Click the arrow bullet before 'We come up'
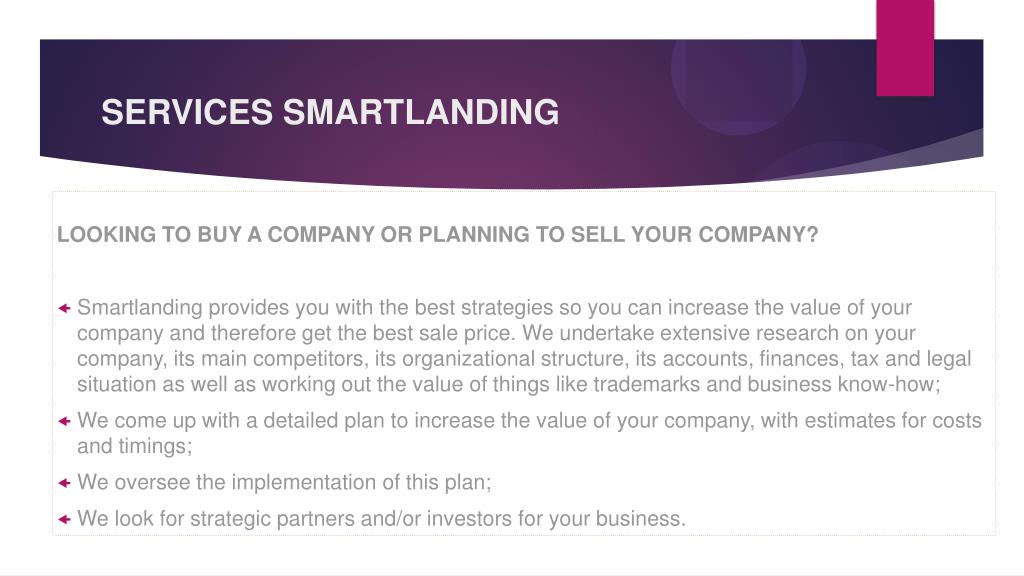Screen dimensions: 1024x576 64,421
